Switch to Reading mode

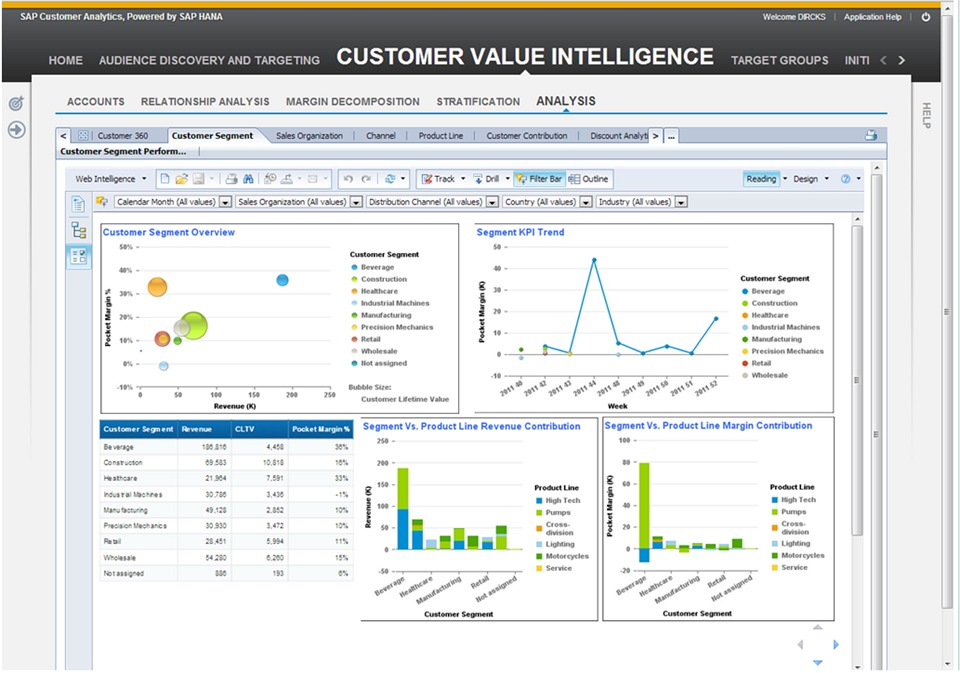[761, 179]
